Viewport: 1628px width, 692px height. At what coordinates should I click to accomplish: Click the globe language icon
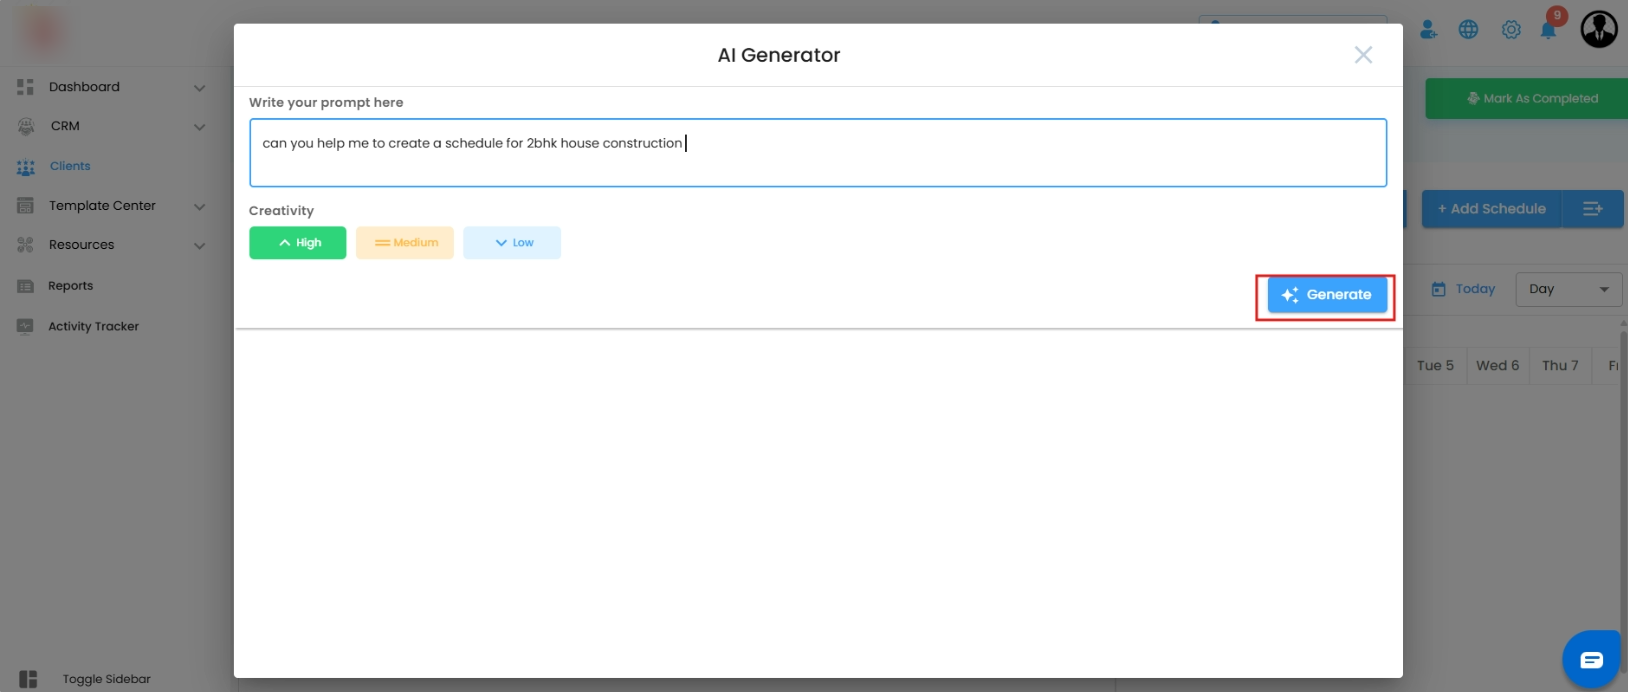point(1468,30)
